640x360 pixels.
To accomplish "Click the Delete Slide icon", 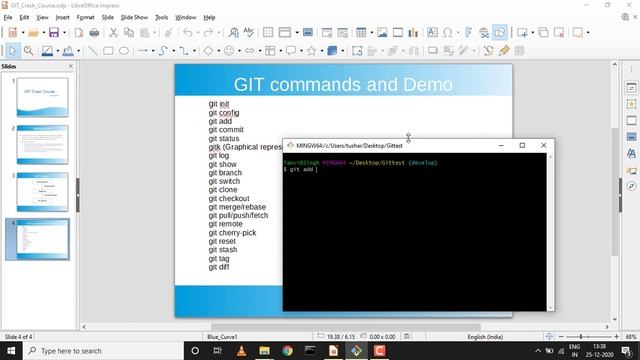I will click(559, 32).
